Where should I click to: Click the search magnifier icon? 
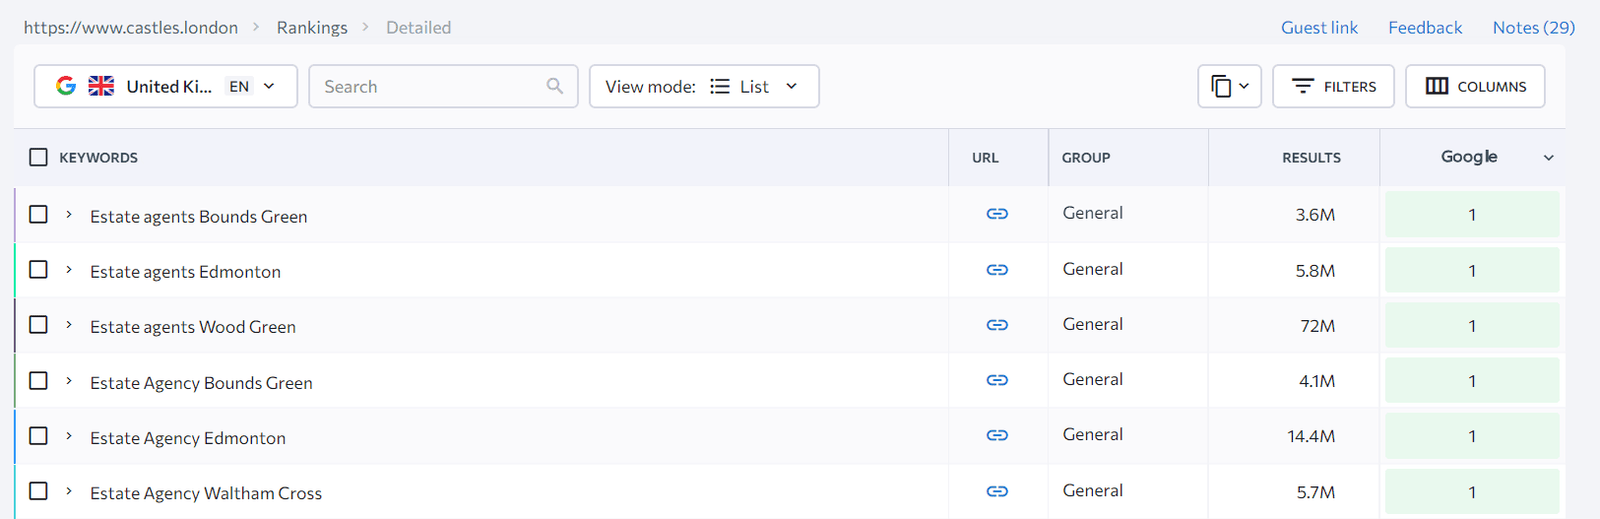pyautogui.click(x=555, y=86)
